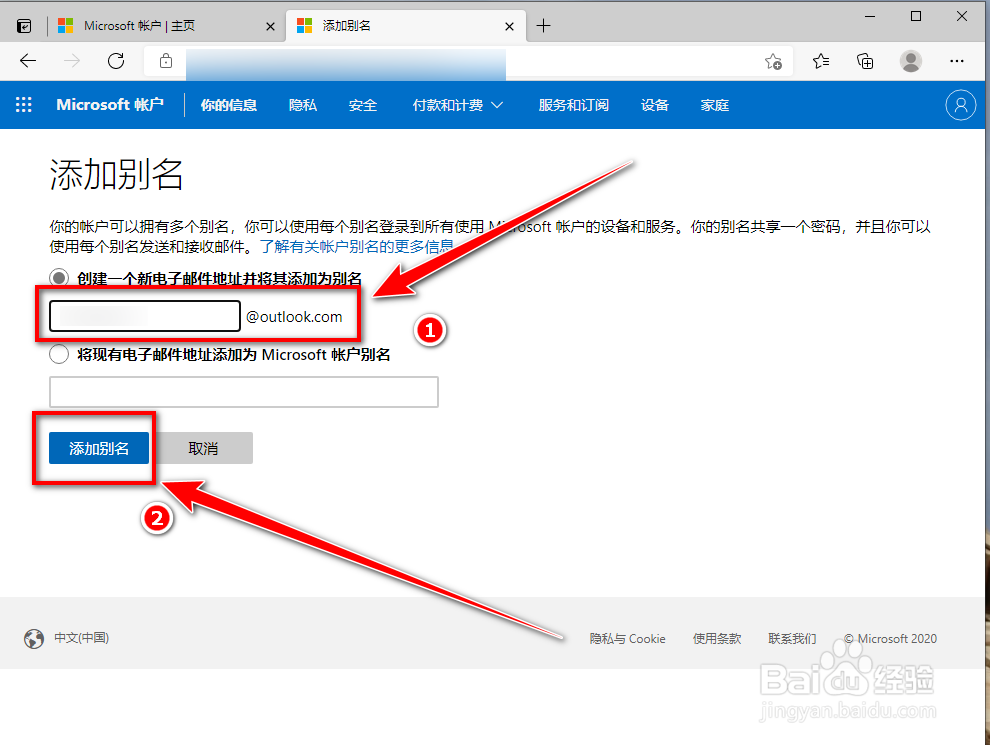This screenshot has width=990, height=745.
Task: Open 使用条款 footer link
Action: [717, 639]
